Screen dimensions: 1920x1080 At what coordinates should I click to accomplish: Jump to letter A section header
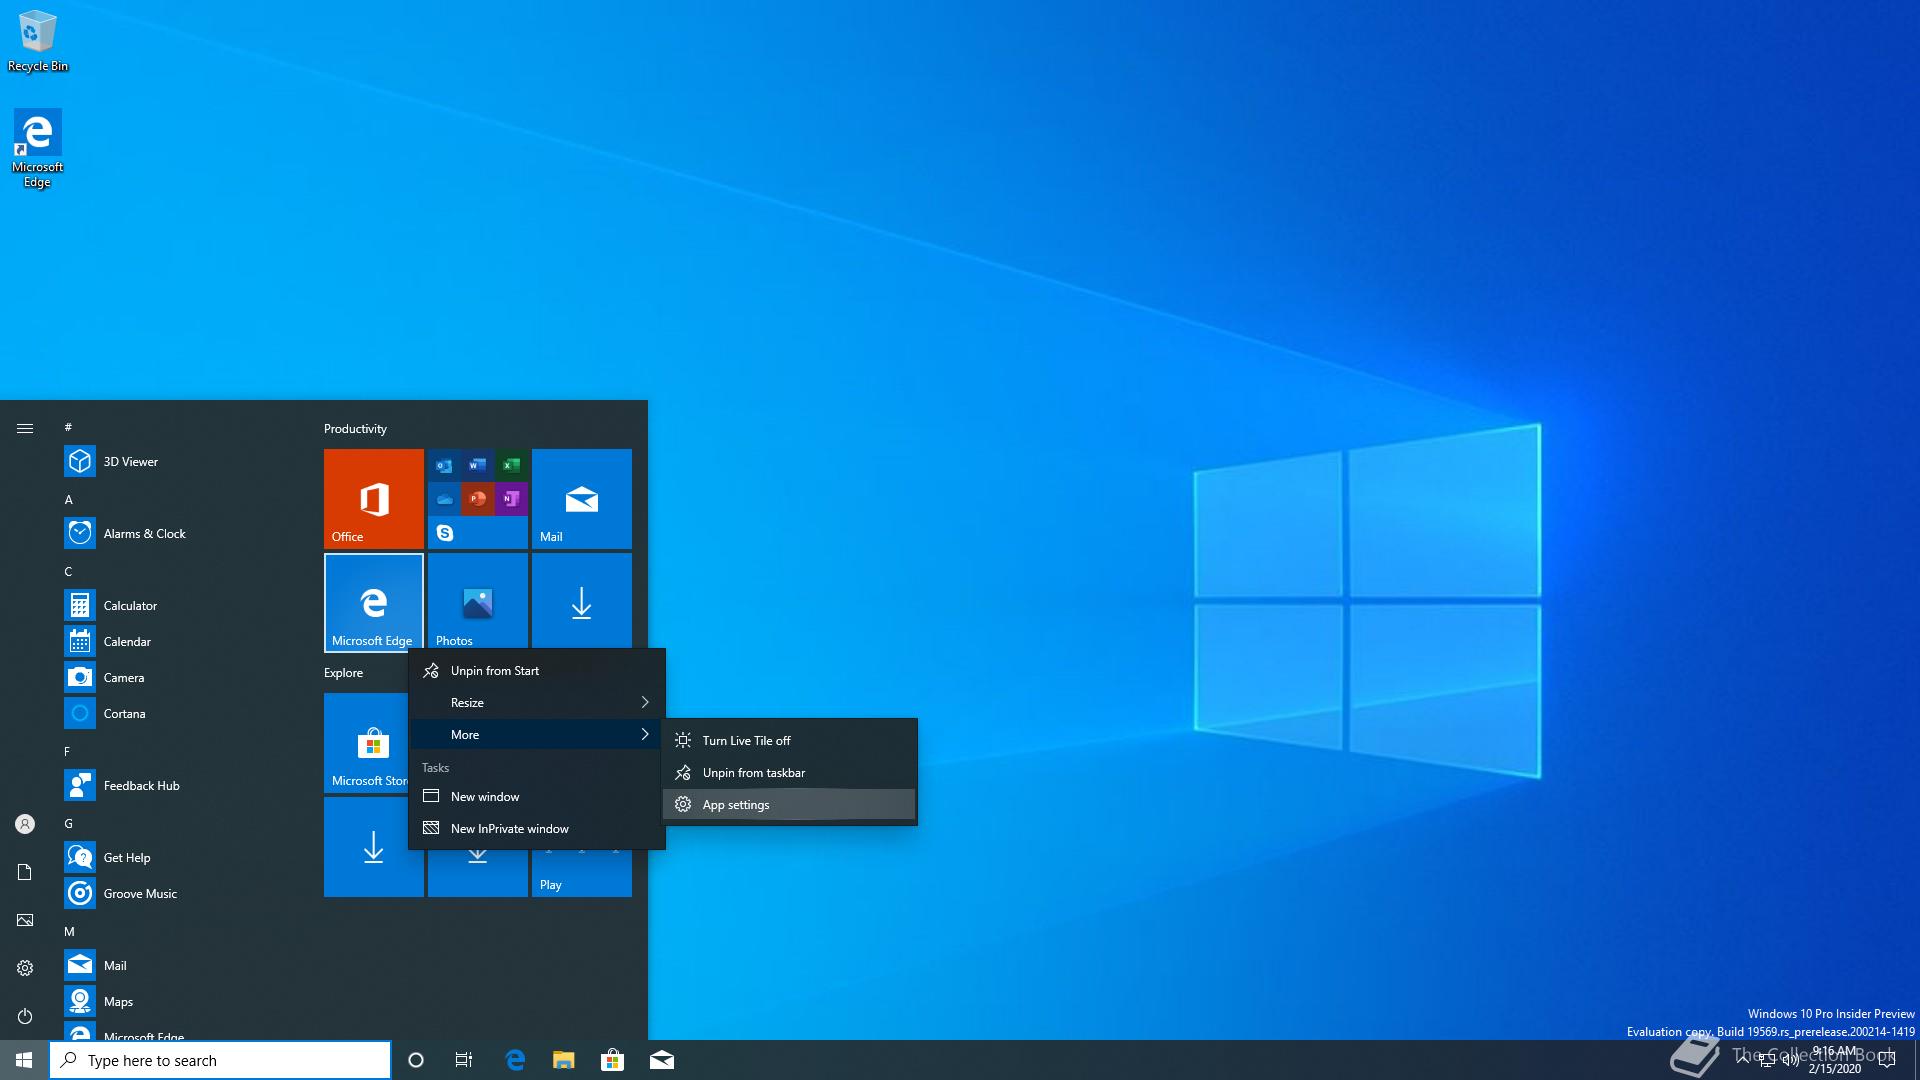(68, 499)
